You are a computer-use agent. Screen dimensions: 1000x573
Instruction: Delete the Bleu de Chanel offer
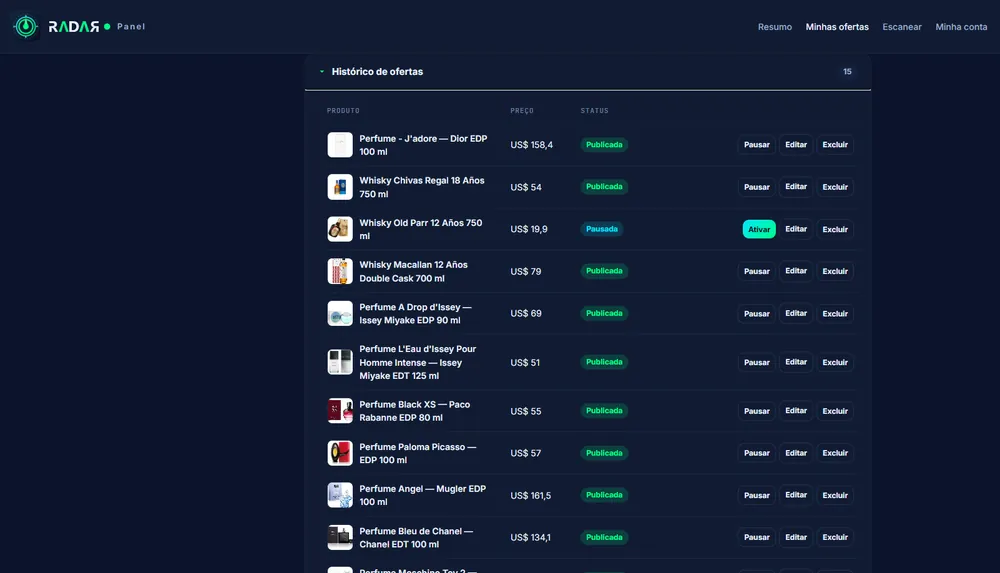point(835,537)
